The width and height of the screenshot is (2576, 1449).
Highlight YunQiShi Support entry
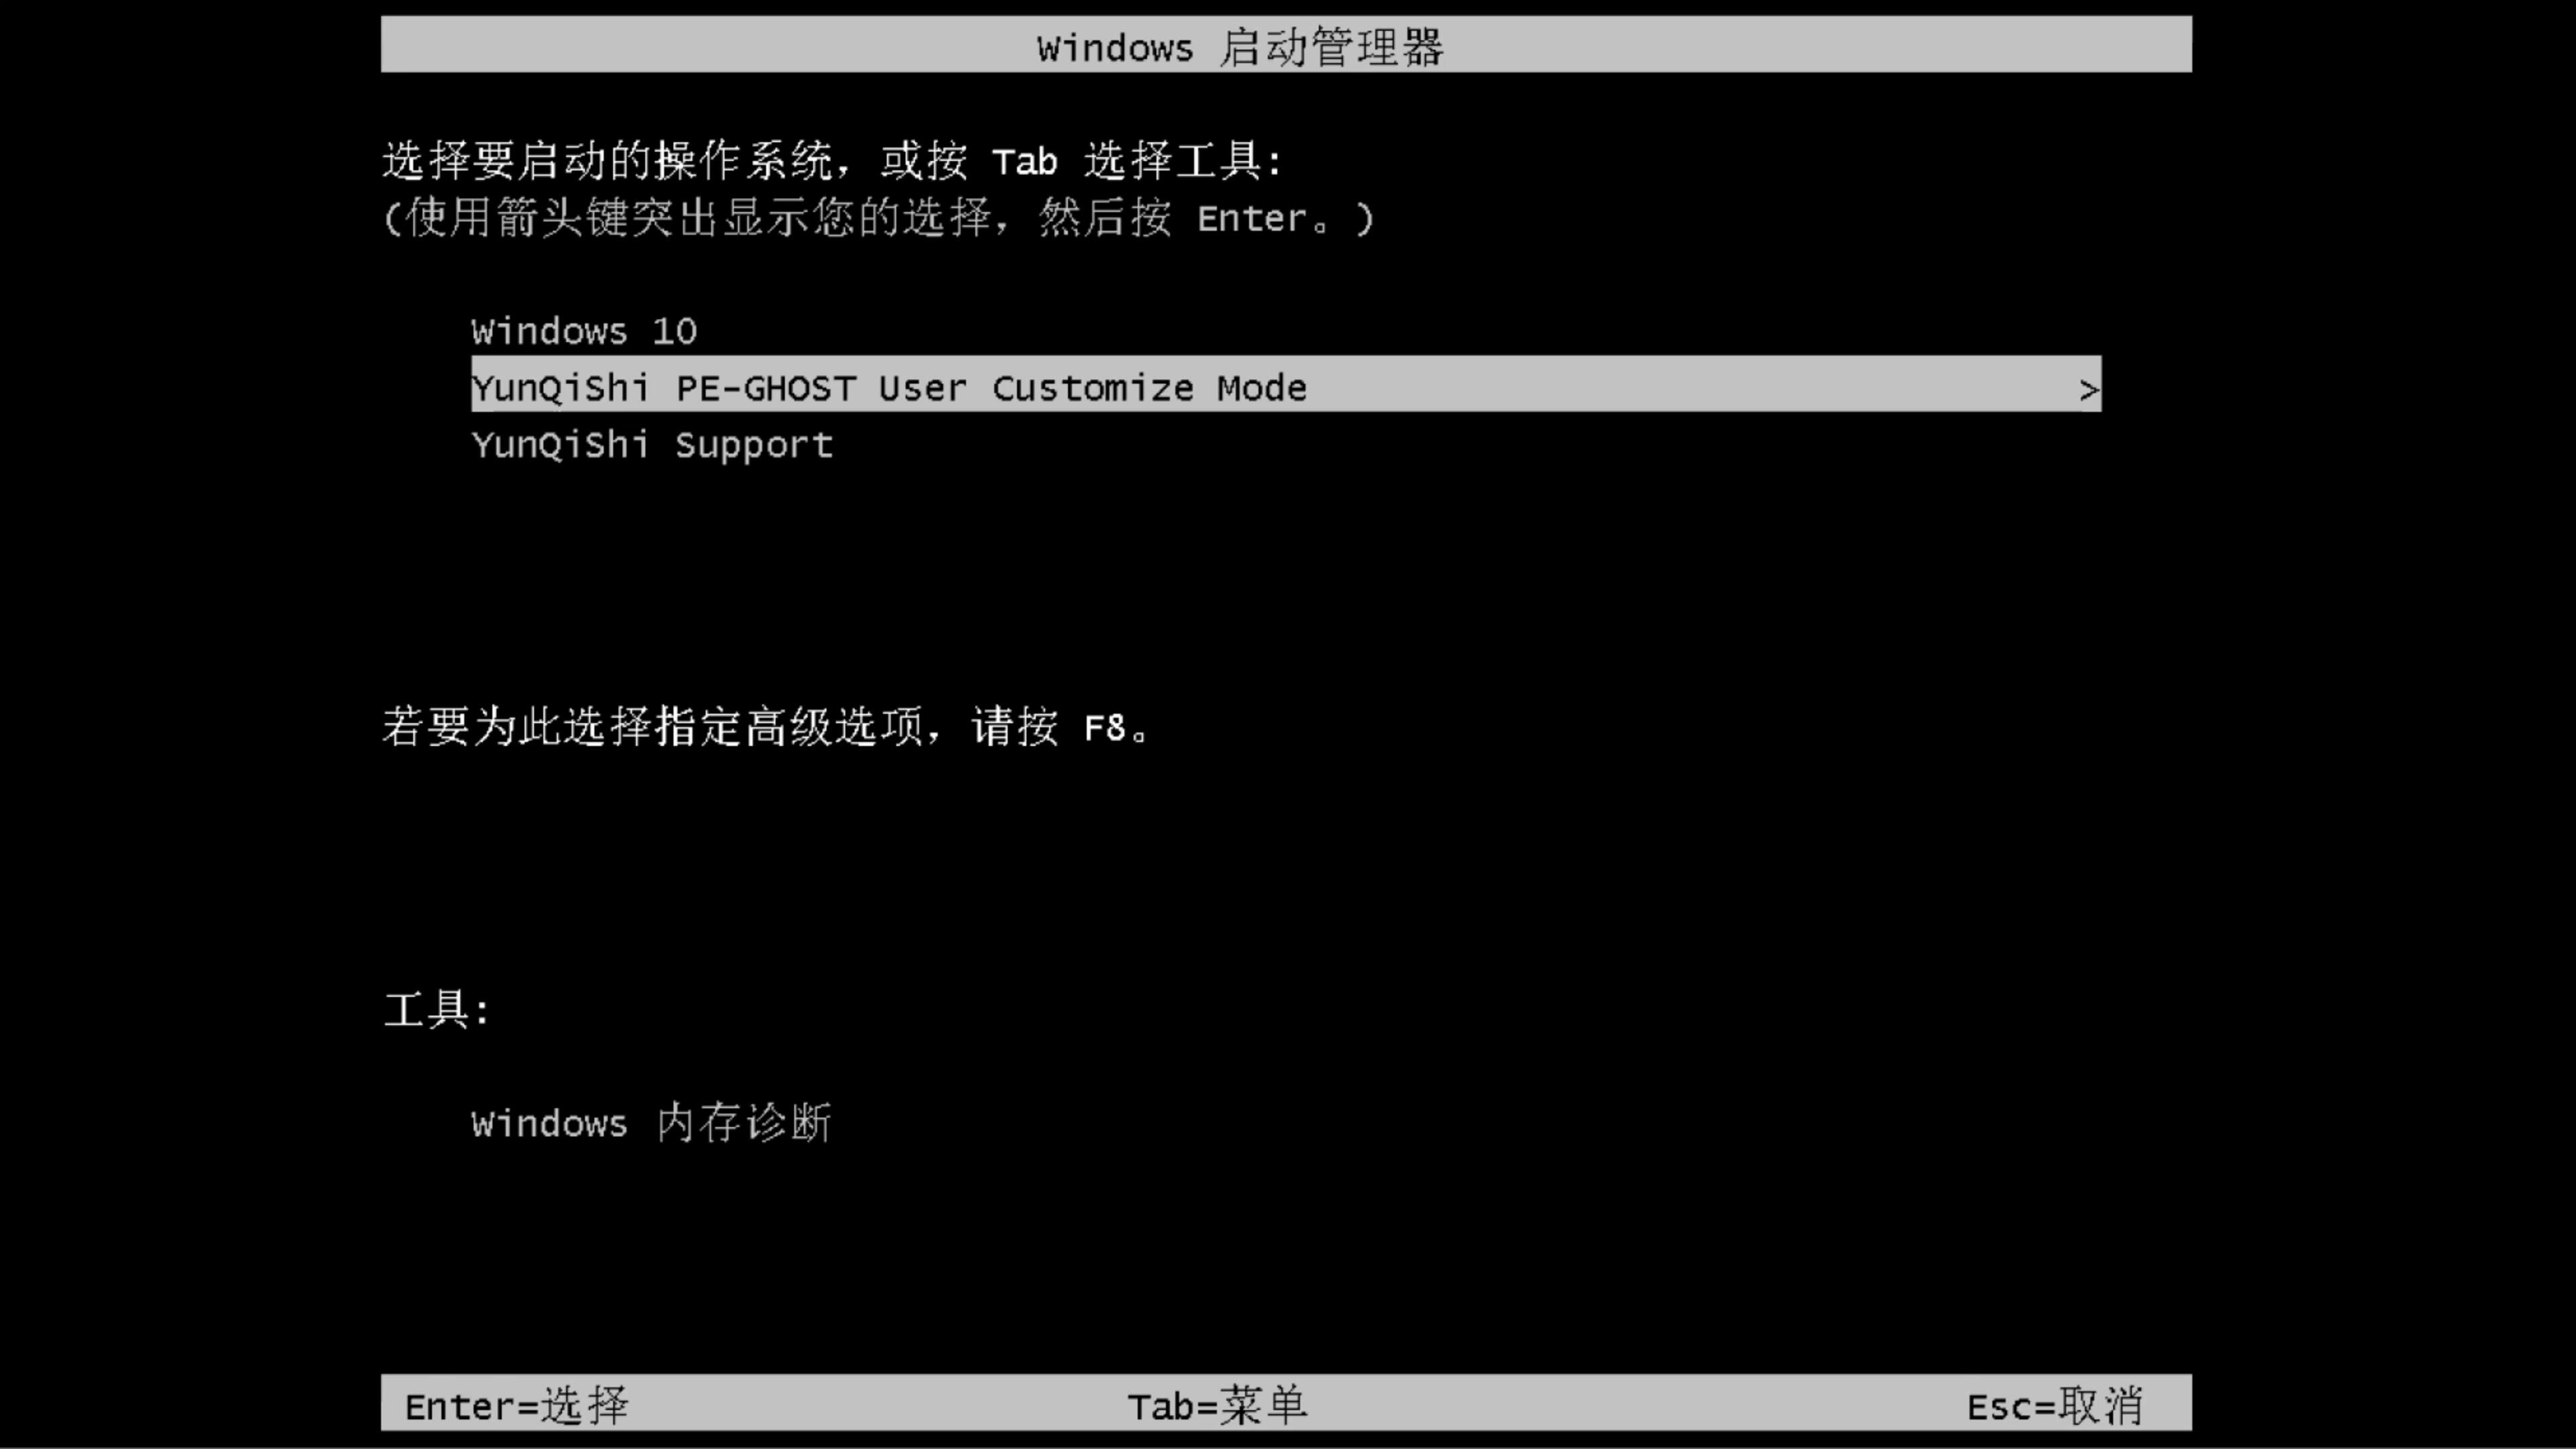pyautogui.click(x=651, y=444)
